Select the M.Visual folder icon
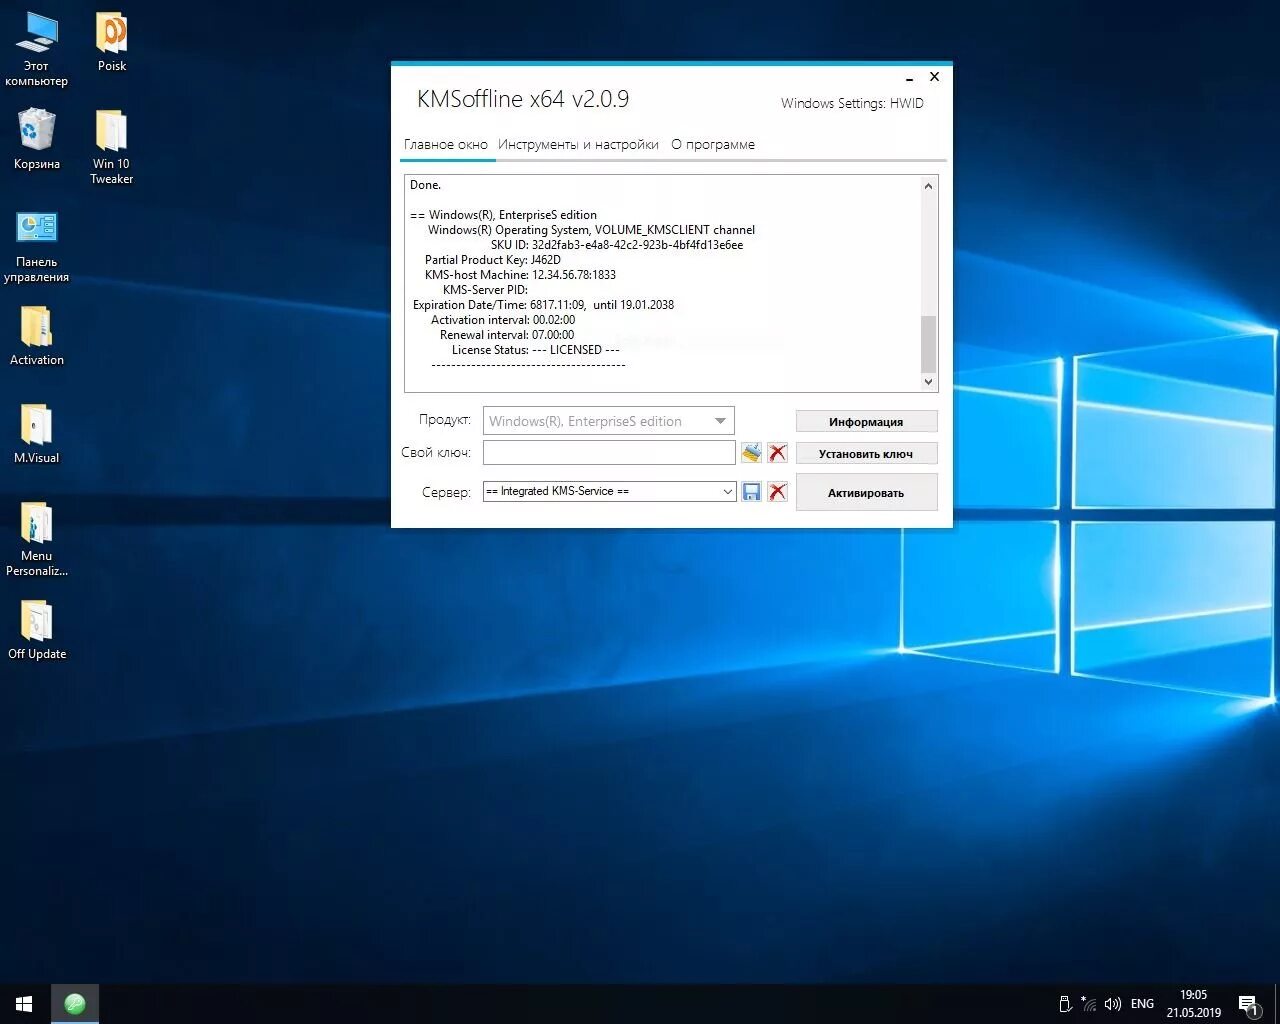 (x=36, y=433)
